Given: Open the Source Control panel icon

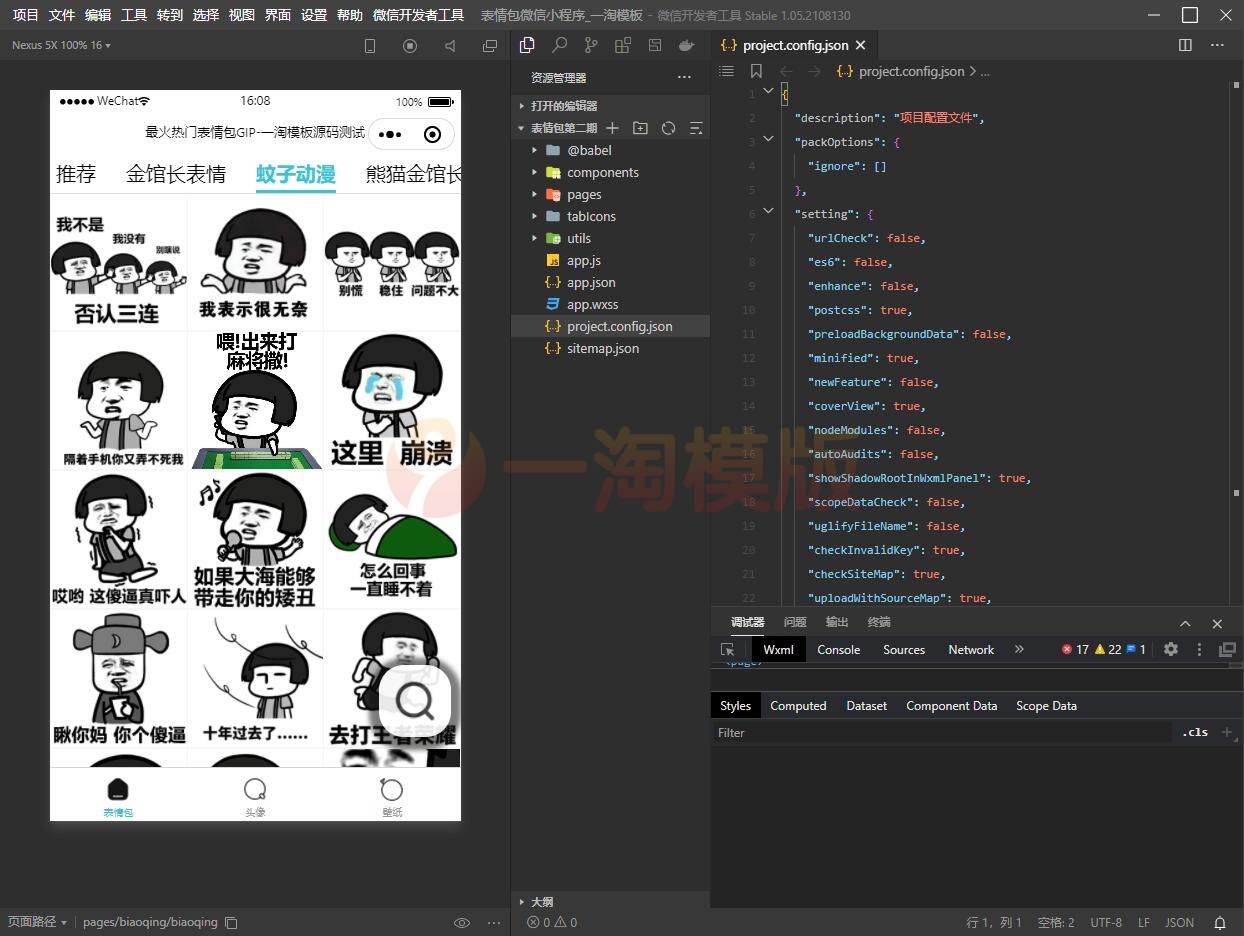Looking at the screenshot, I should point(591,45).
